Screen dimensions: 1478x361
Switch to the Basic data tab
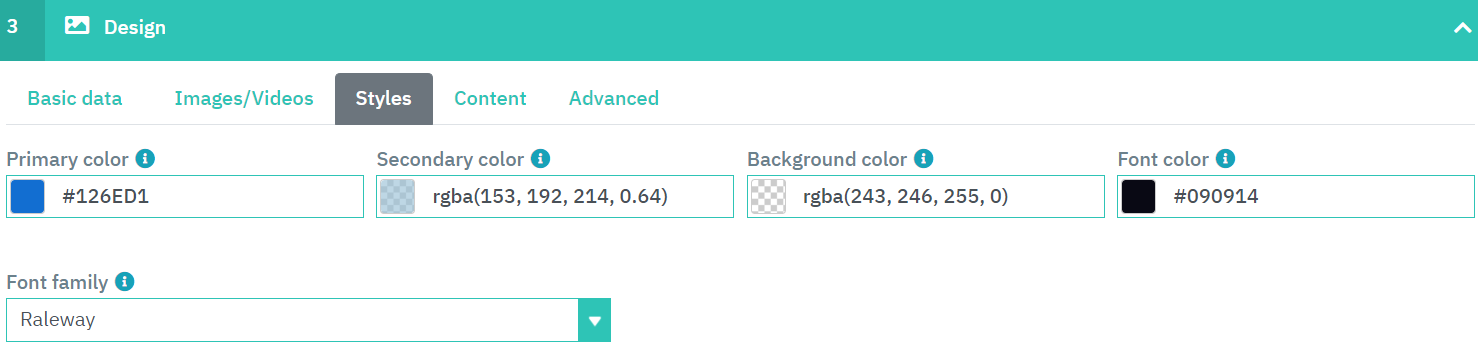(75, 98)
